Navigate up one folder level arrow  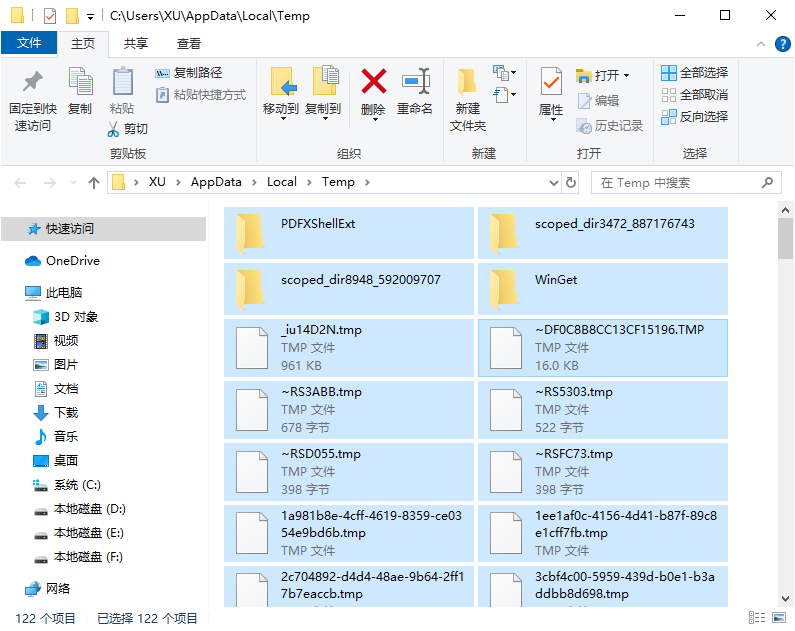(x=94, y=183)
